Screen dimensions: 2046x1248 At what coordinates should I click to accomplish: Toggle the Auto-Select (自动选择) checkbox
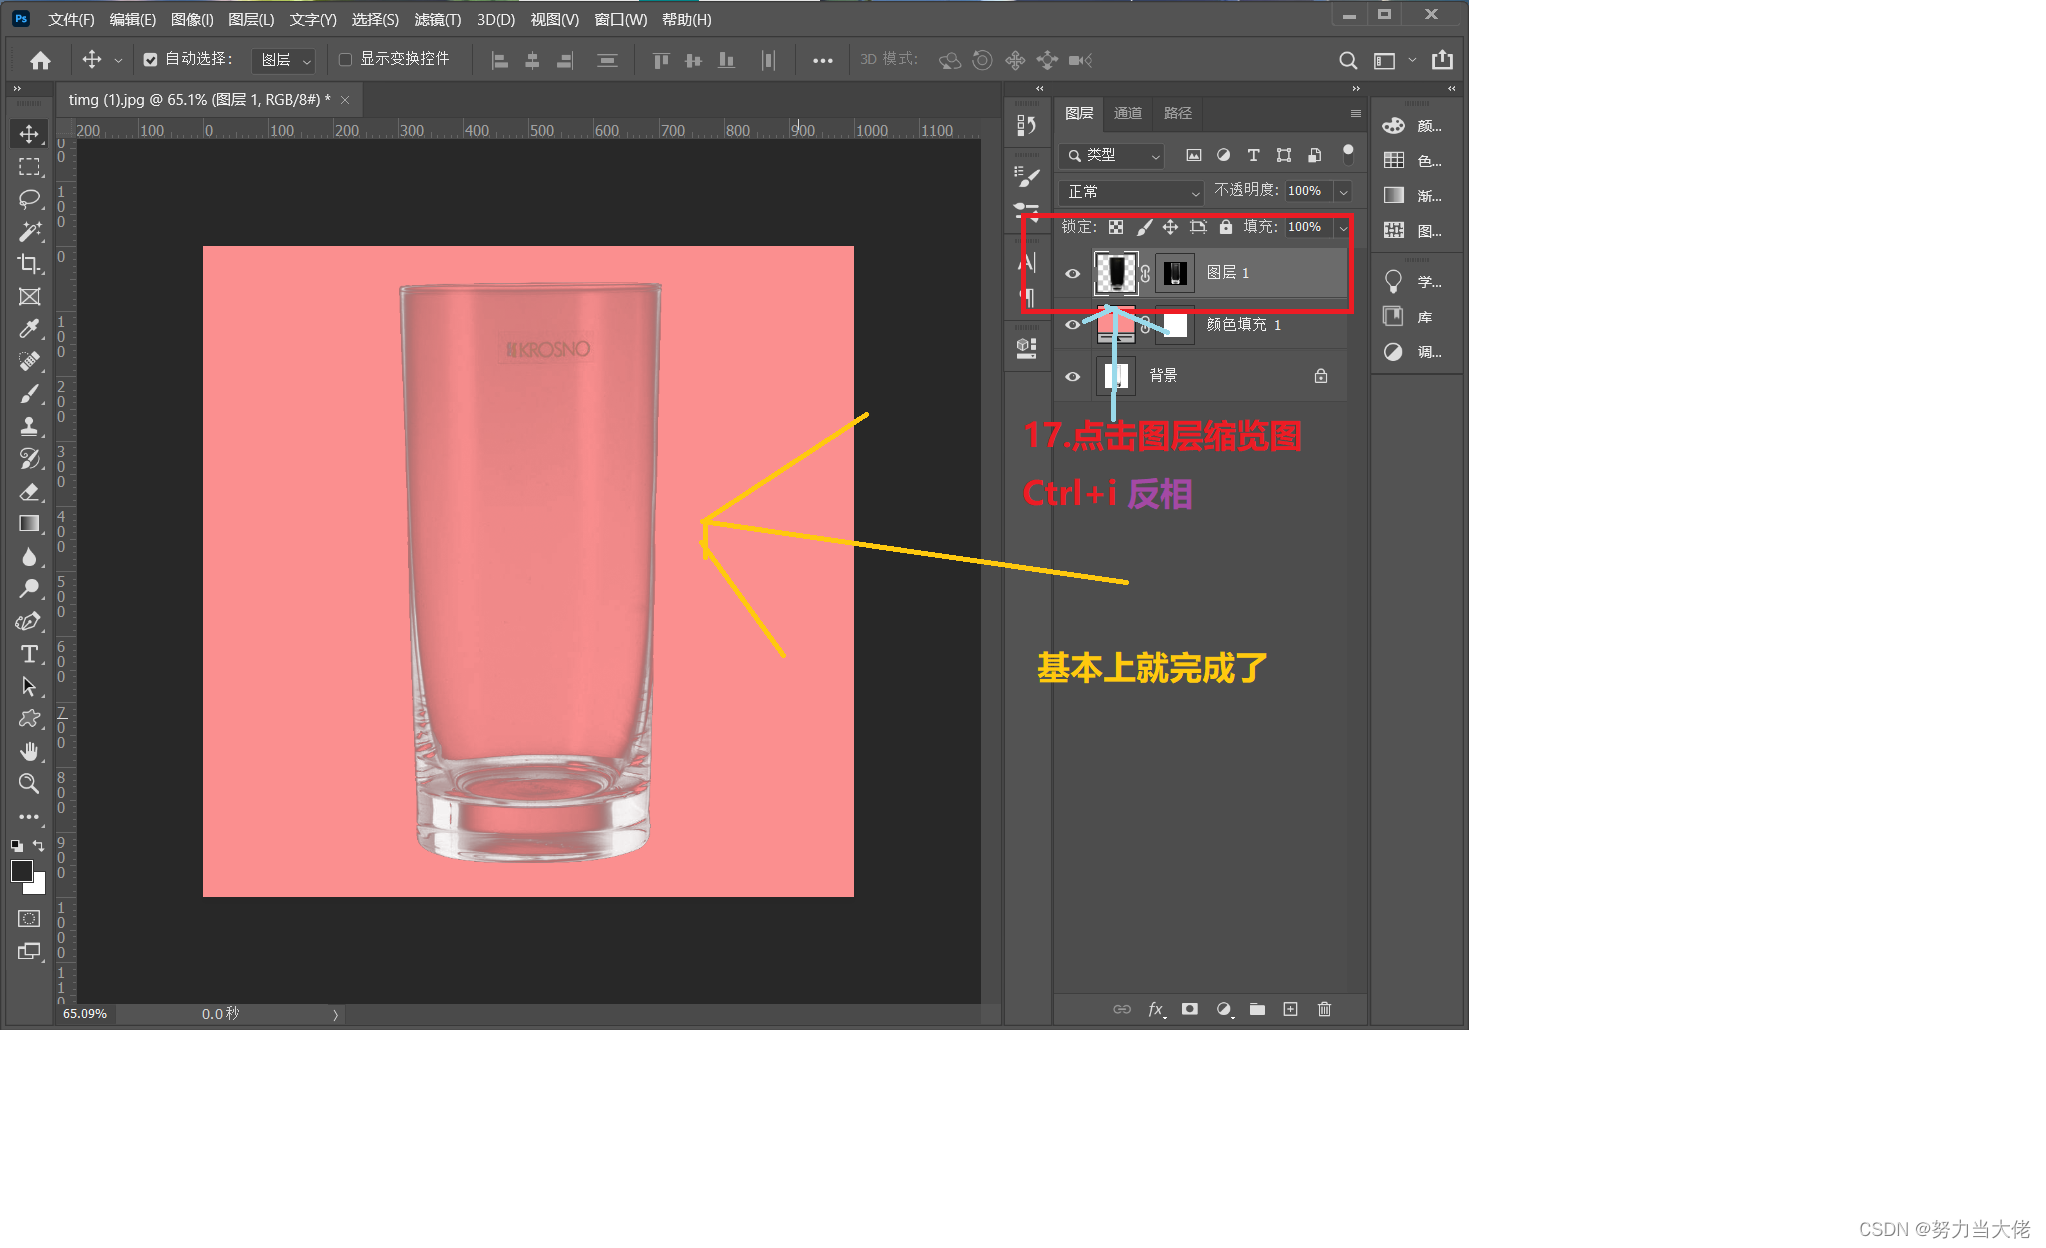(x=150, y=60)
